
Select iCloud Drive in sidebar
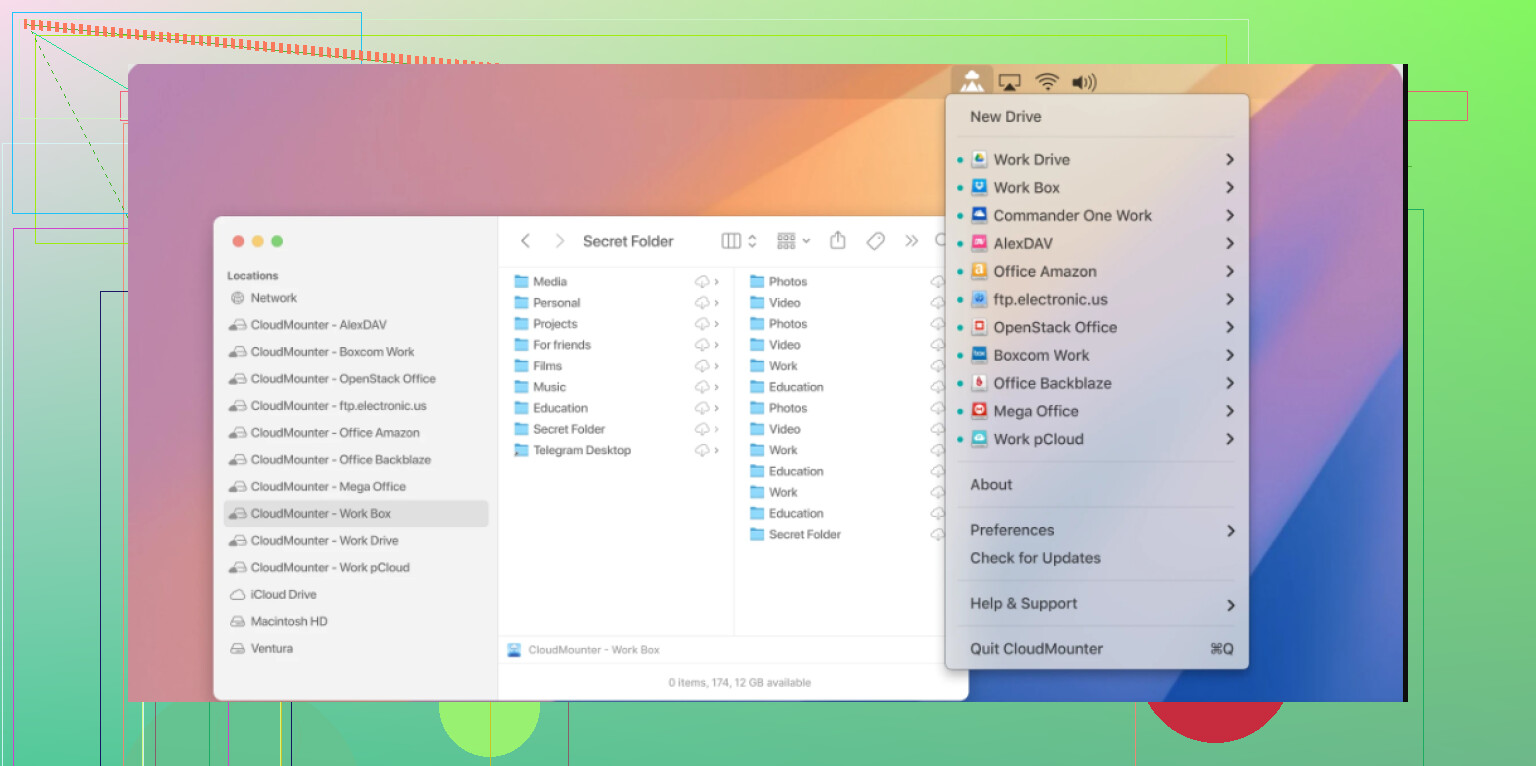pyautogui.click(x=283, y=594)
